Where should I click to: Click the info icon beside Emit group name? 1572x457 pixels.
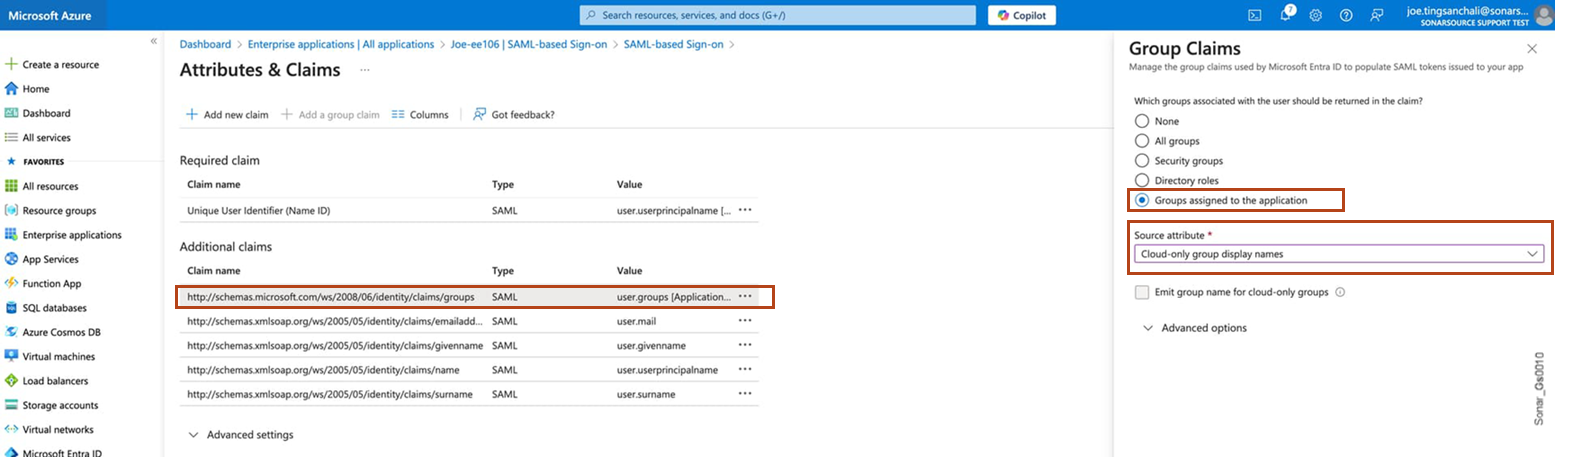click(1340, 292)
